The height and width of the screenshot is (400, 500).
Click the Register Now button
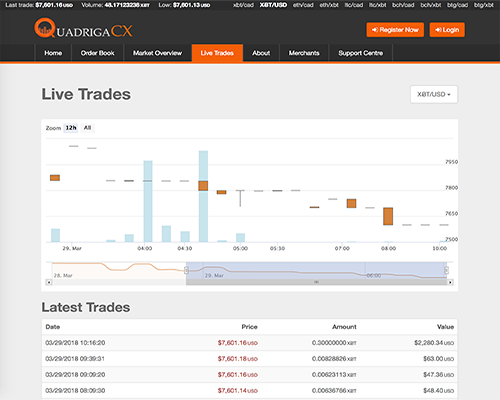(395, 30)
